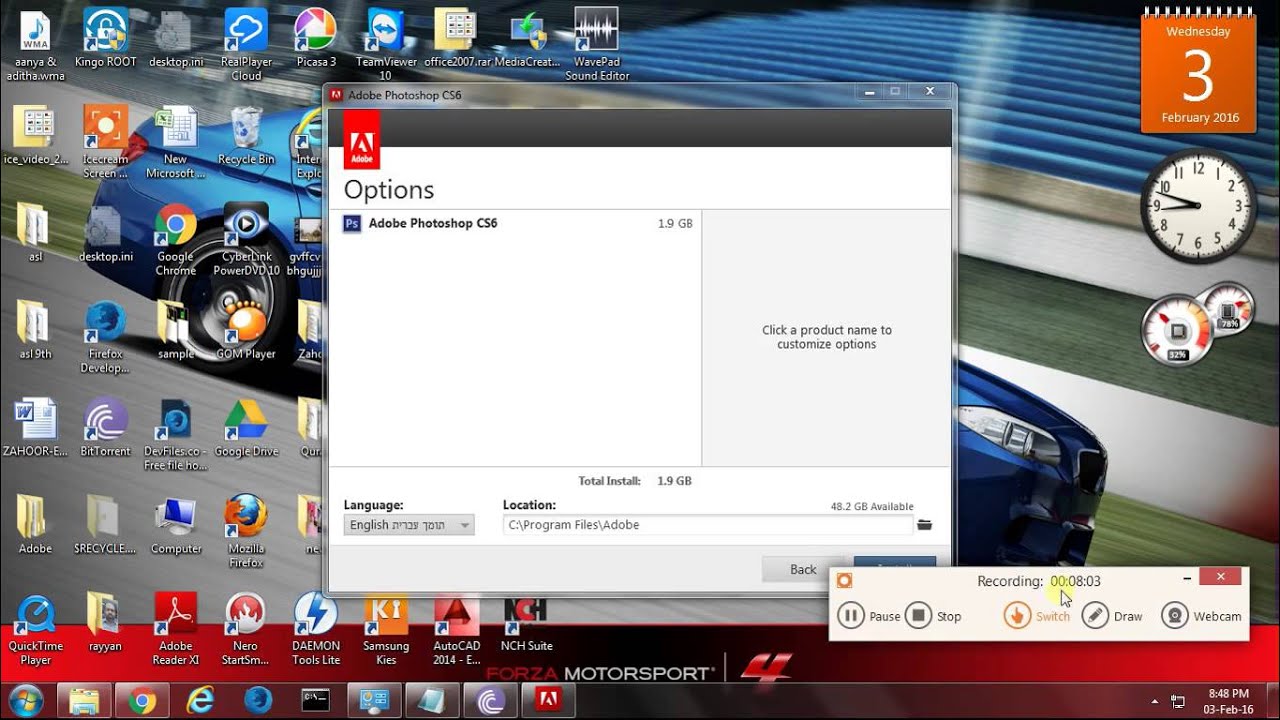The image size is (1280, 720).
Task: Open QuickTime Player desktop shortcut
Action: coord(35,629)
